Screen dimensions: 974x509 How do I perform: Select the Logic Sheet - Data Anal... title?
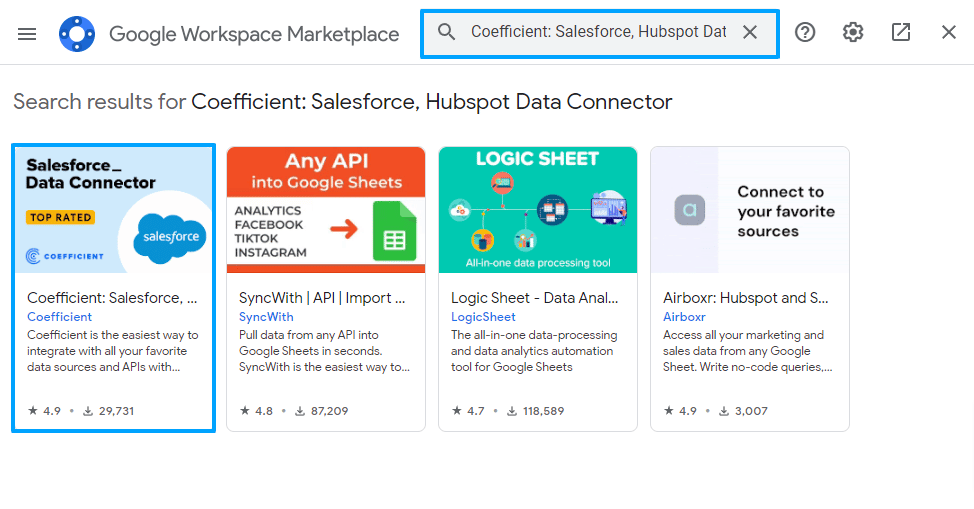tap(534, 298)
